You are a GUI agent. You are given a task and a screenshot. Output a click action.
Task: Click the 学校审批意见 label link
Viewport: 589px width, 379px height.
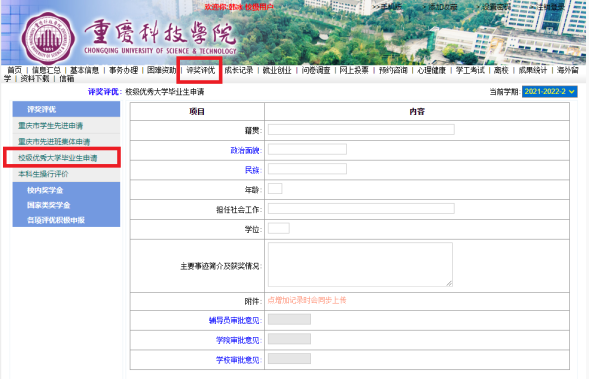[238, 360]
